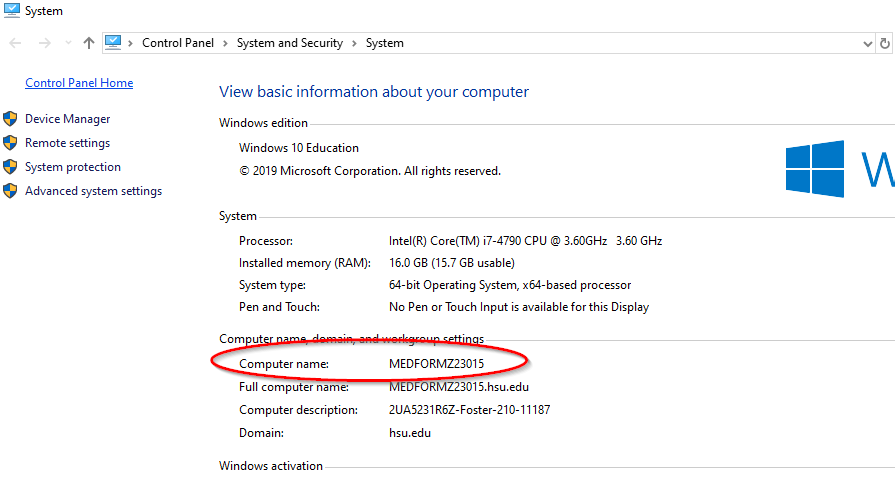
Task: Click the System type: label
Action: 272,285
